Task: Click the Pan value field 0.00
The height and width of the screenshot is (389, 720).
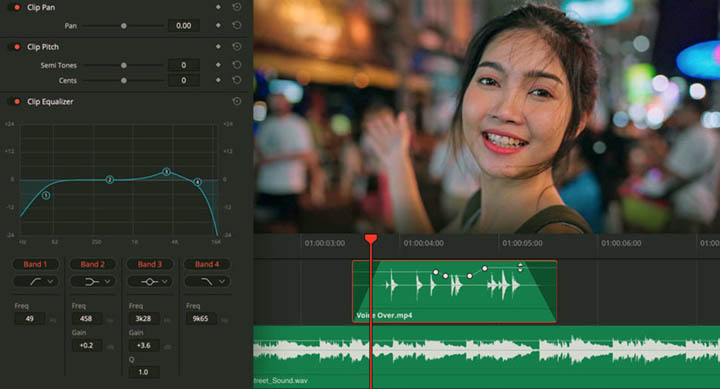Action: 184,26
